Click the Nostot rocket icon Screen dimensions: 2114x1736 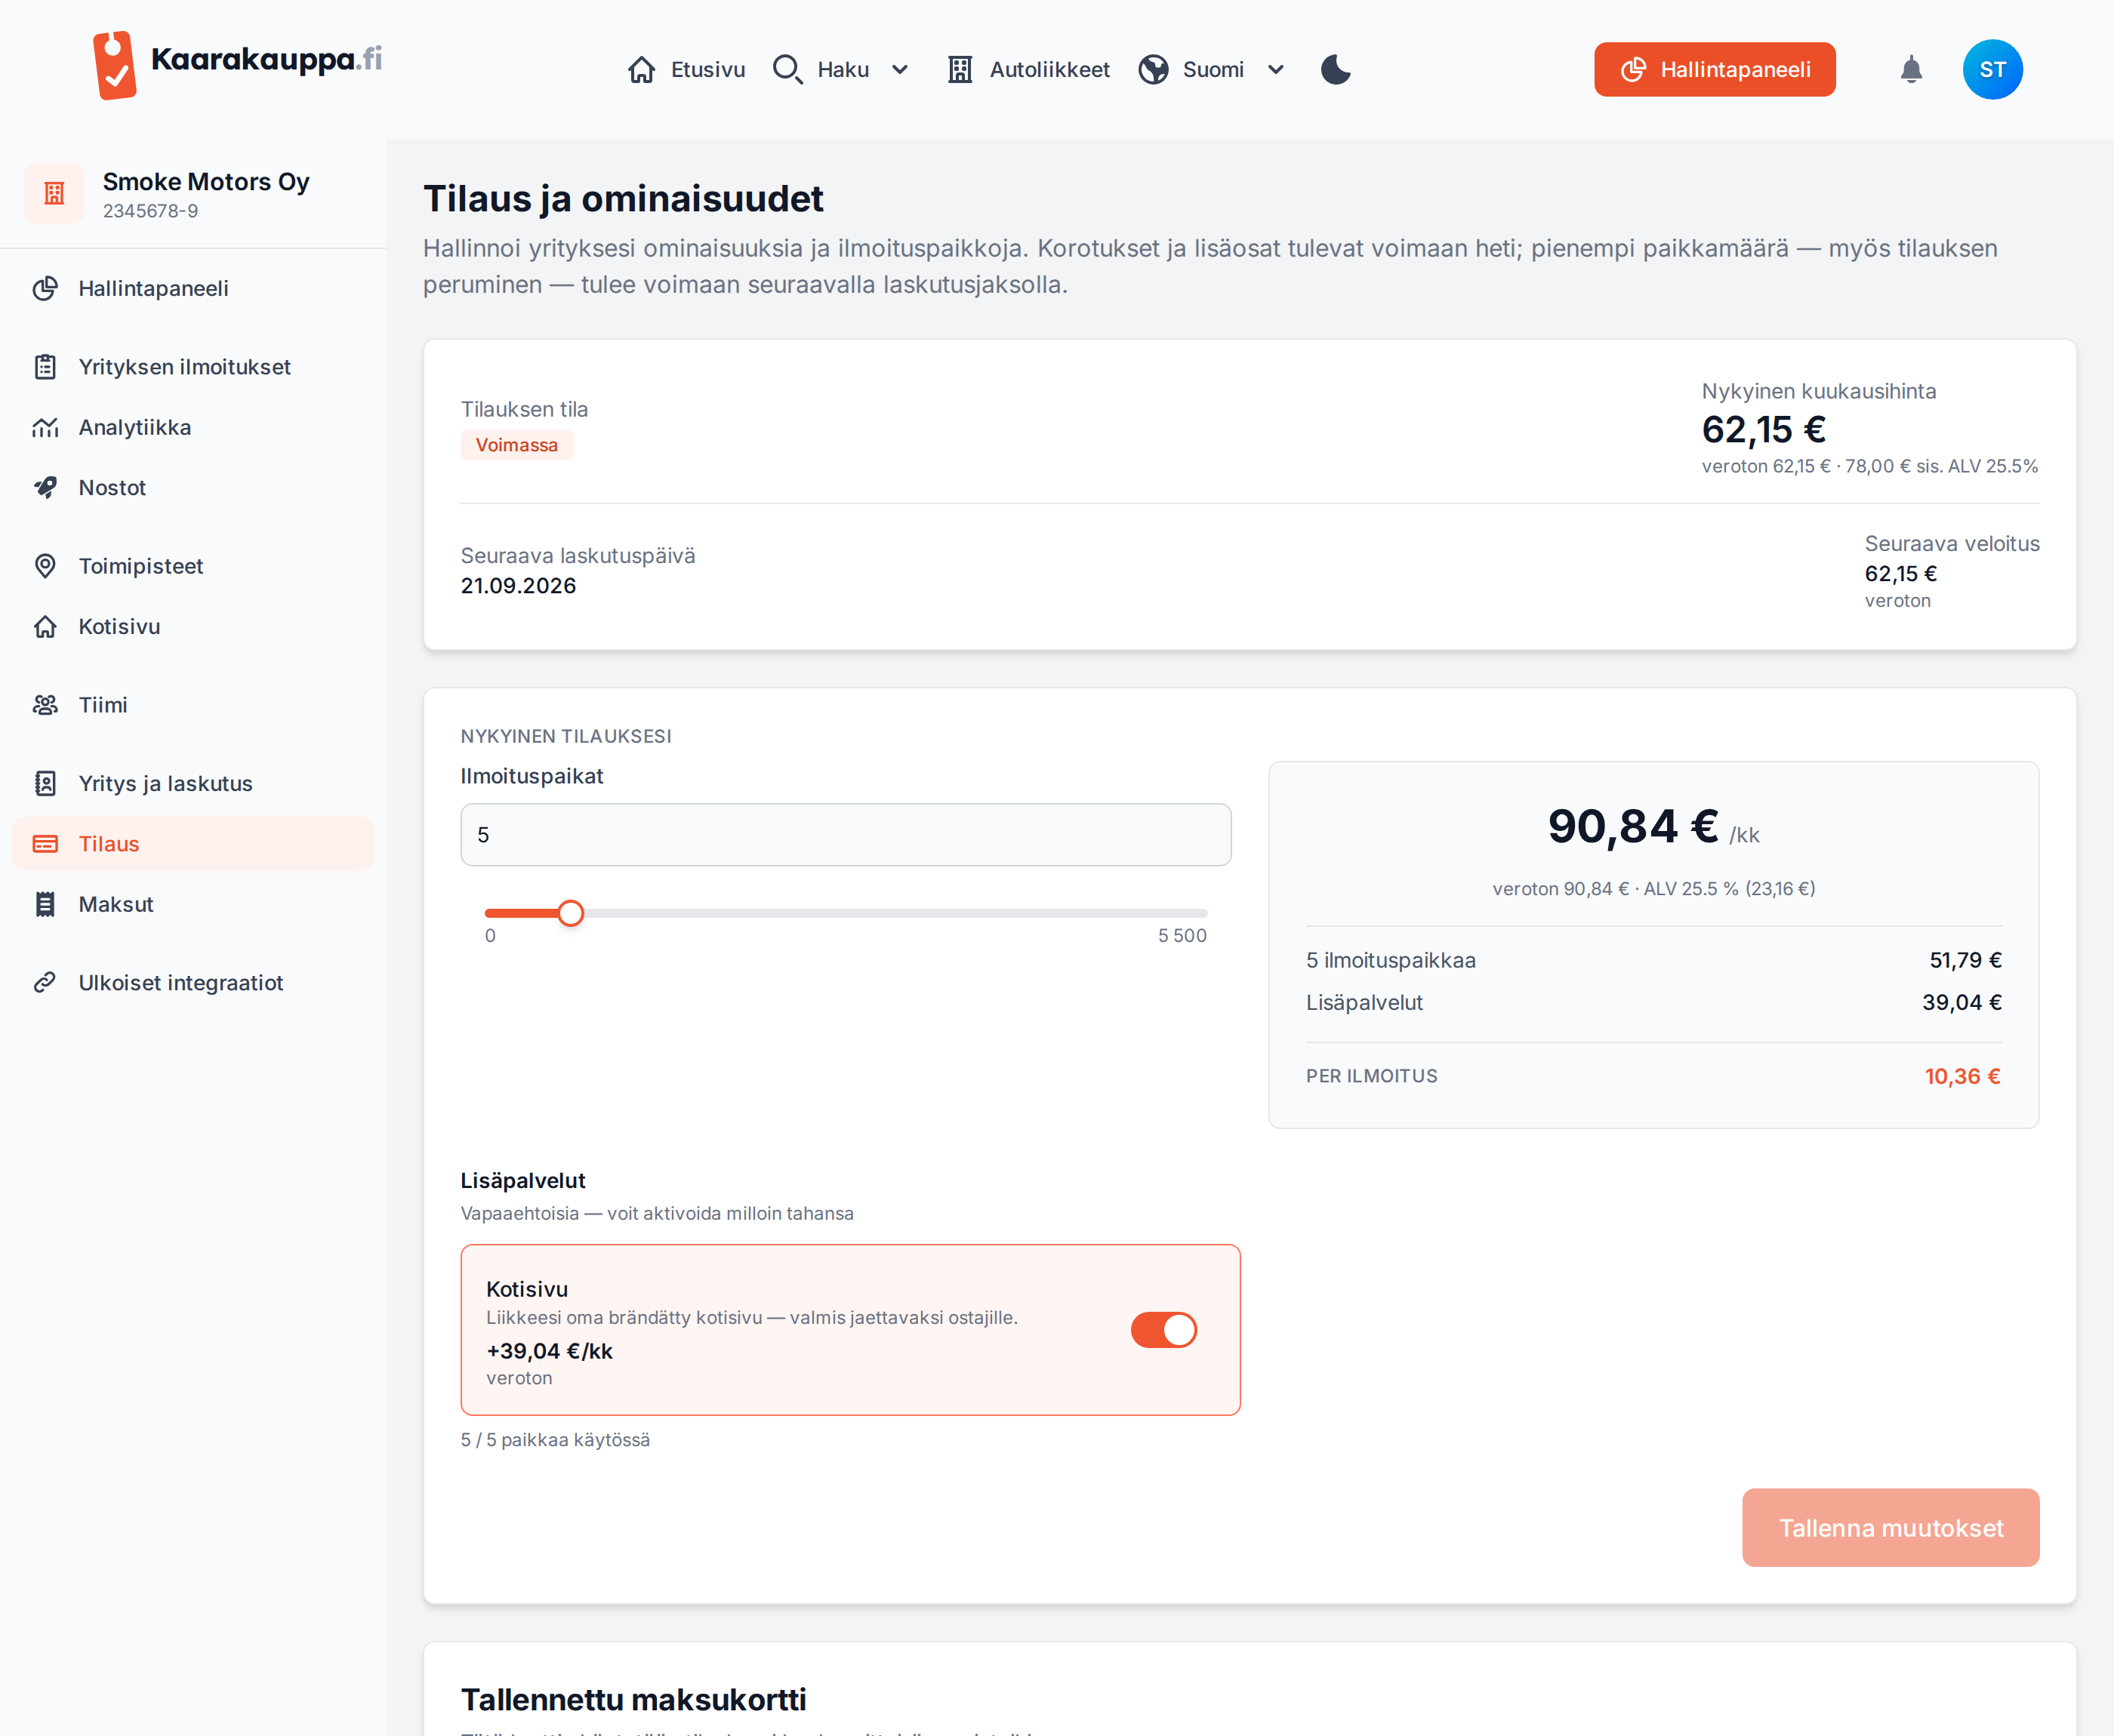45,488
